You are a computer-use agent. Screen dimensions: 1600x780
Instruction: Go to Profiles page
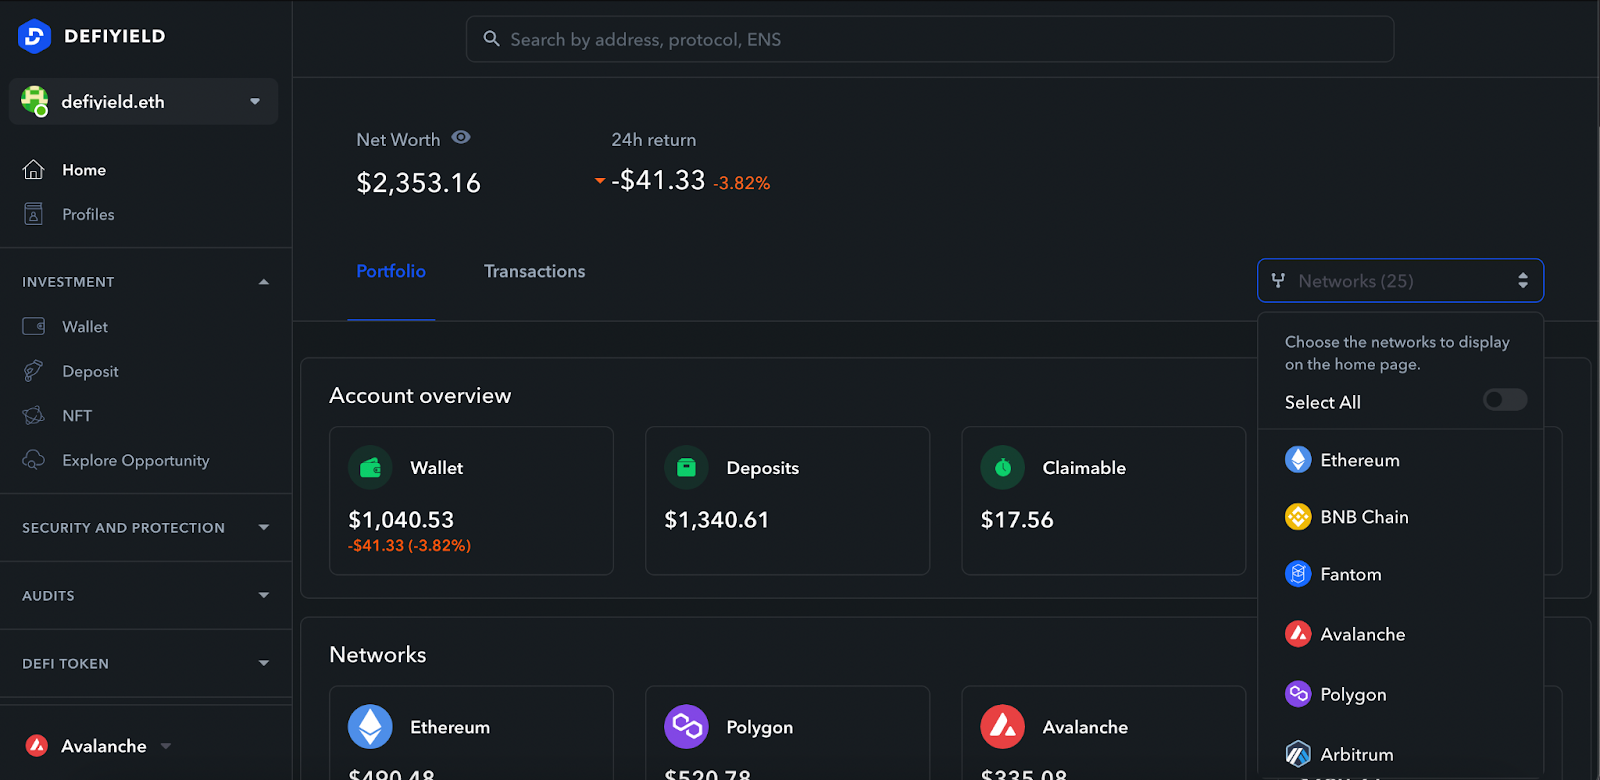point(88,215)
